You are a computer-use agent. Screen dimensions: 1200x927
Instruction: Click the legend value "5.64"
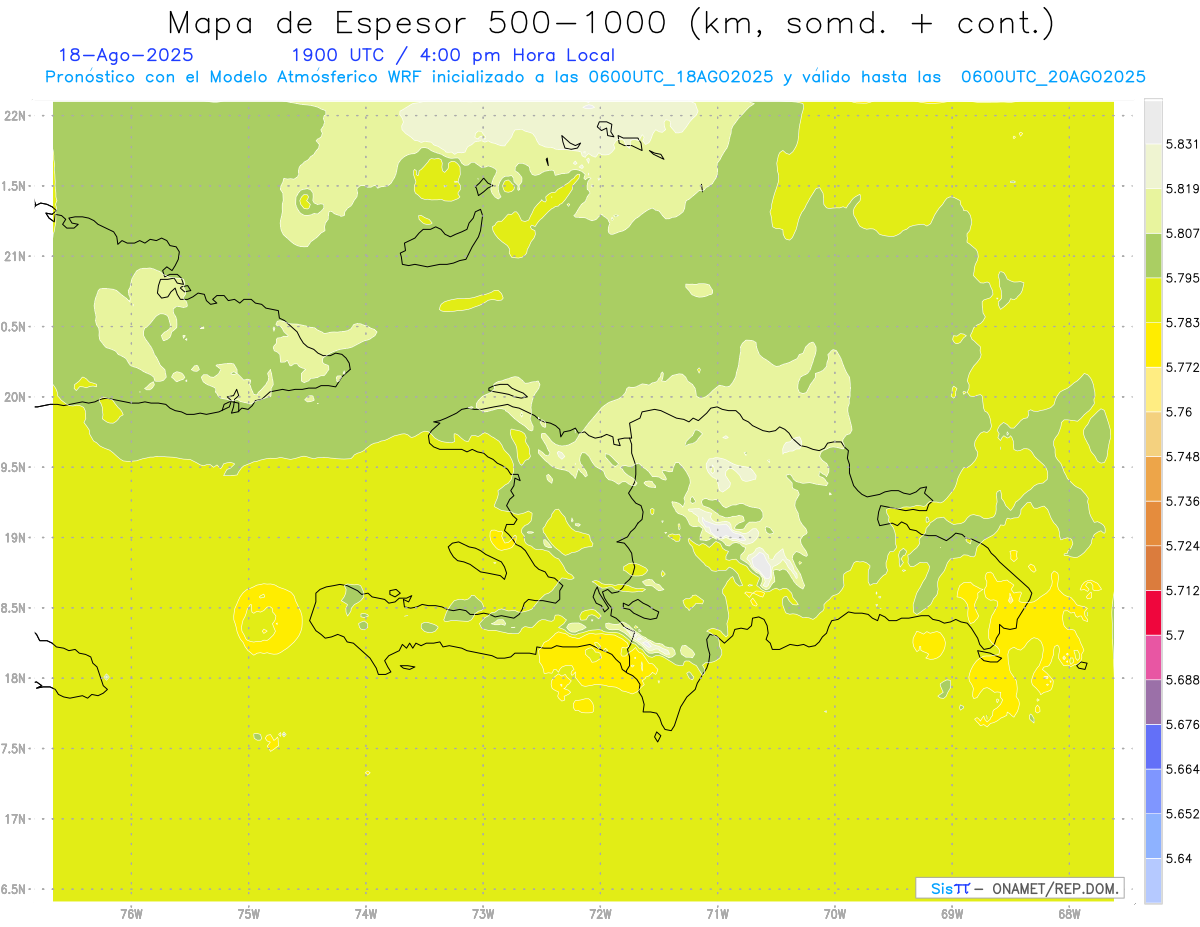pyautogui.click(x=1178, y=859)
